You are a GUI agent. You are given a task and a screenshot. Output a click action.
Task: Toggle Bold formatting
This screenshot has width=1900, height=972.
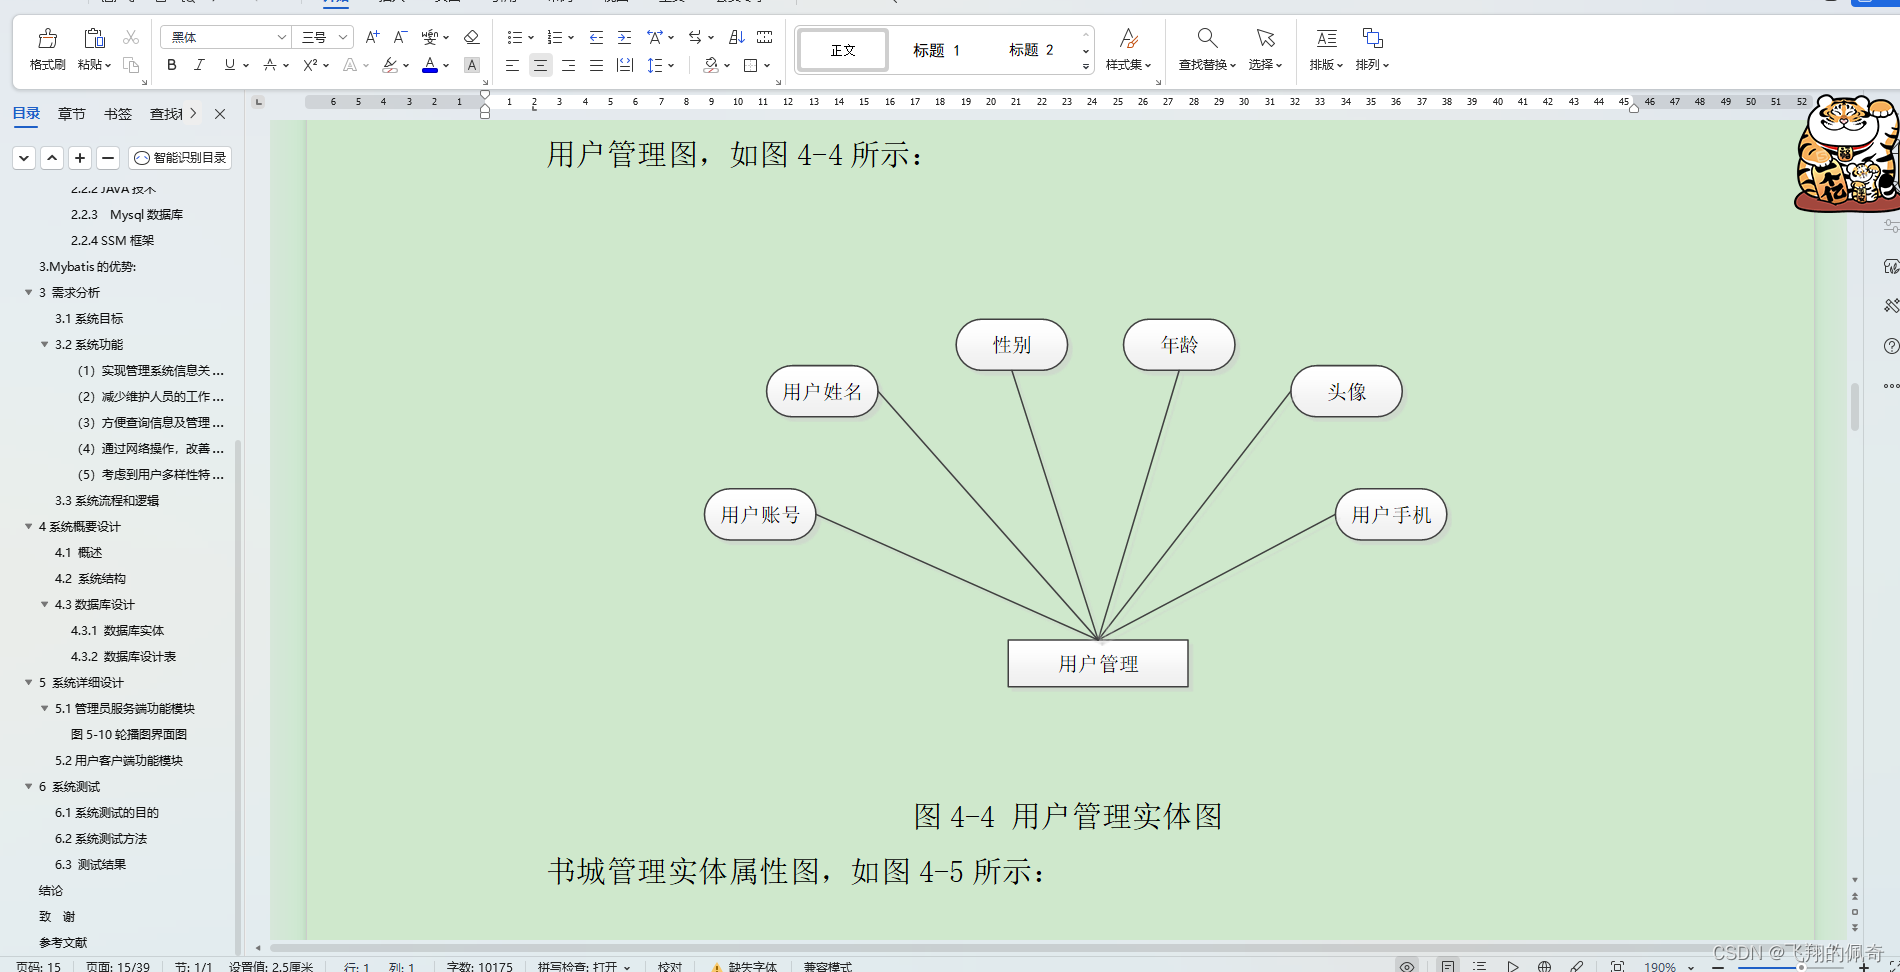tap(172, 65)
